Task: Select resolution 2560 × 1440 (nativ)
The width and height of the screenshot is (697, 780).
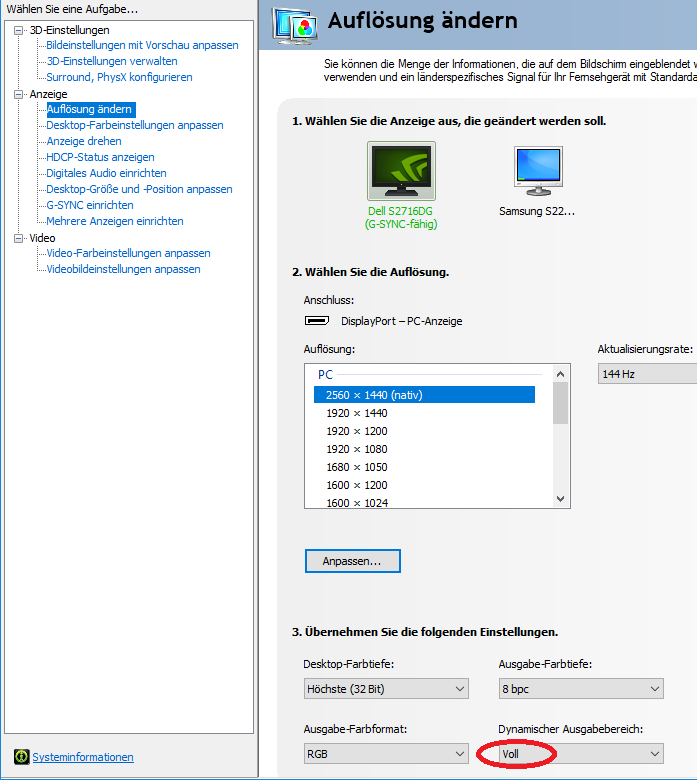Action: (424, 395)
